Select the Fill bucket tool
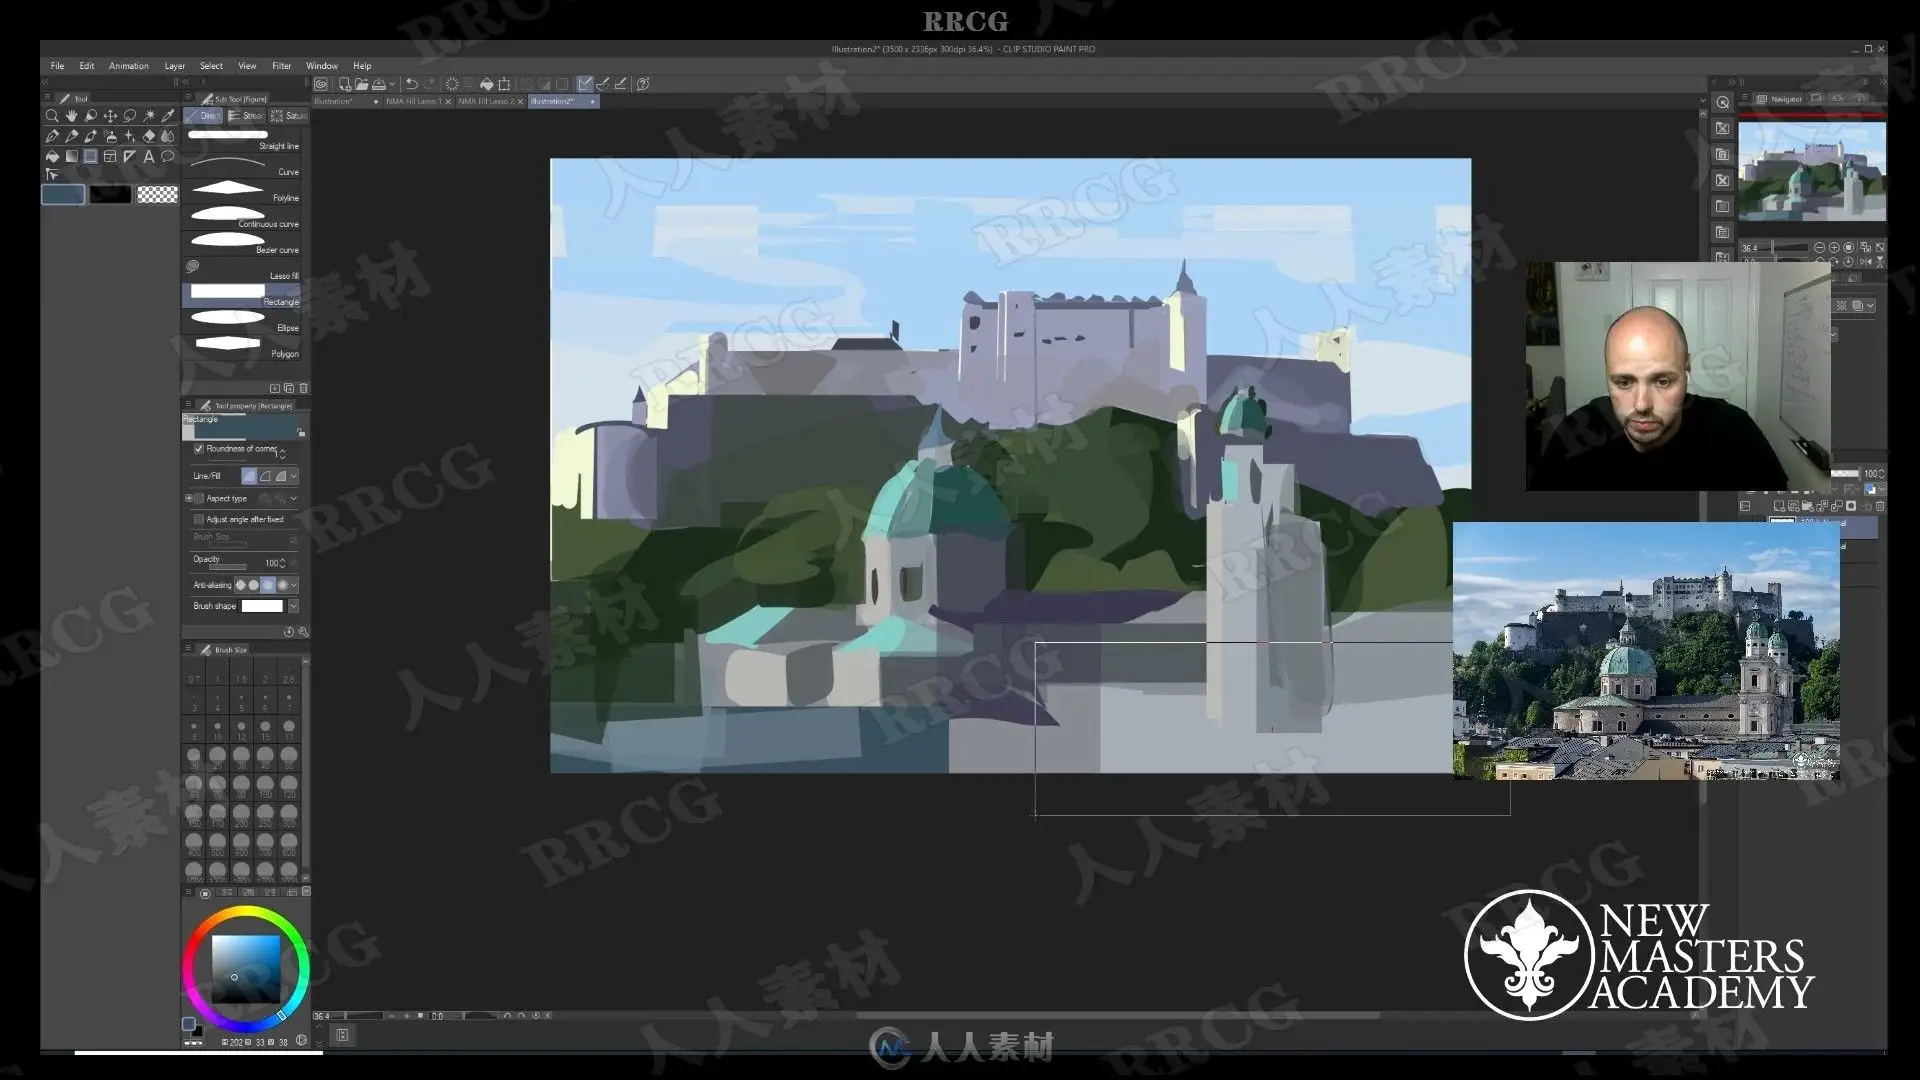 [x=52, y=156]
